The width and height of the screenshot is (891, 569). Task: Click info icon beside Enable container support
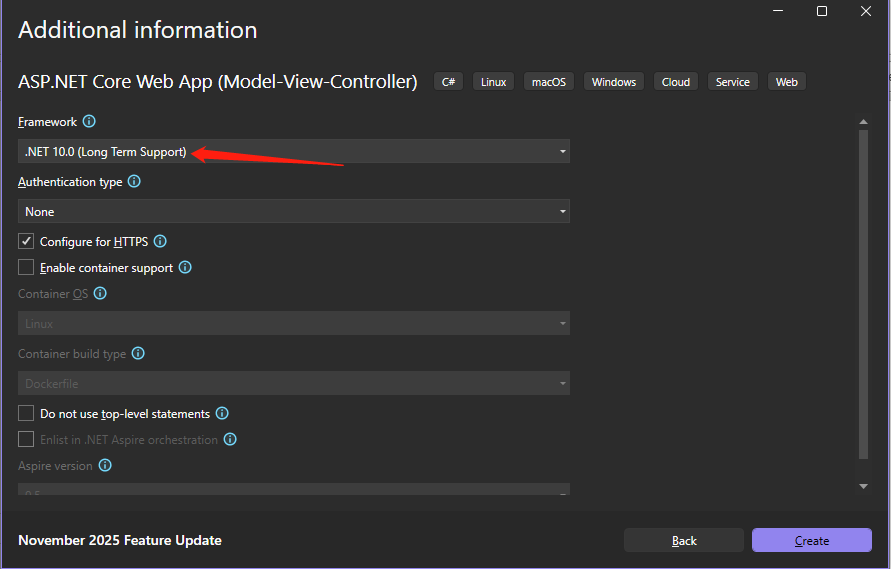pyautogui.click(x=185, y=268)
